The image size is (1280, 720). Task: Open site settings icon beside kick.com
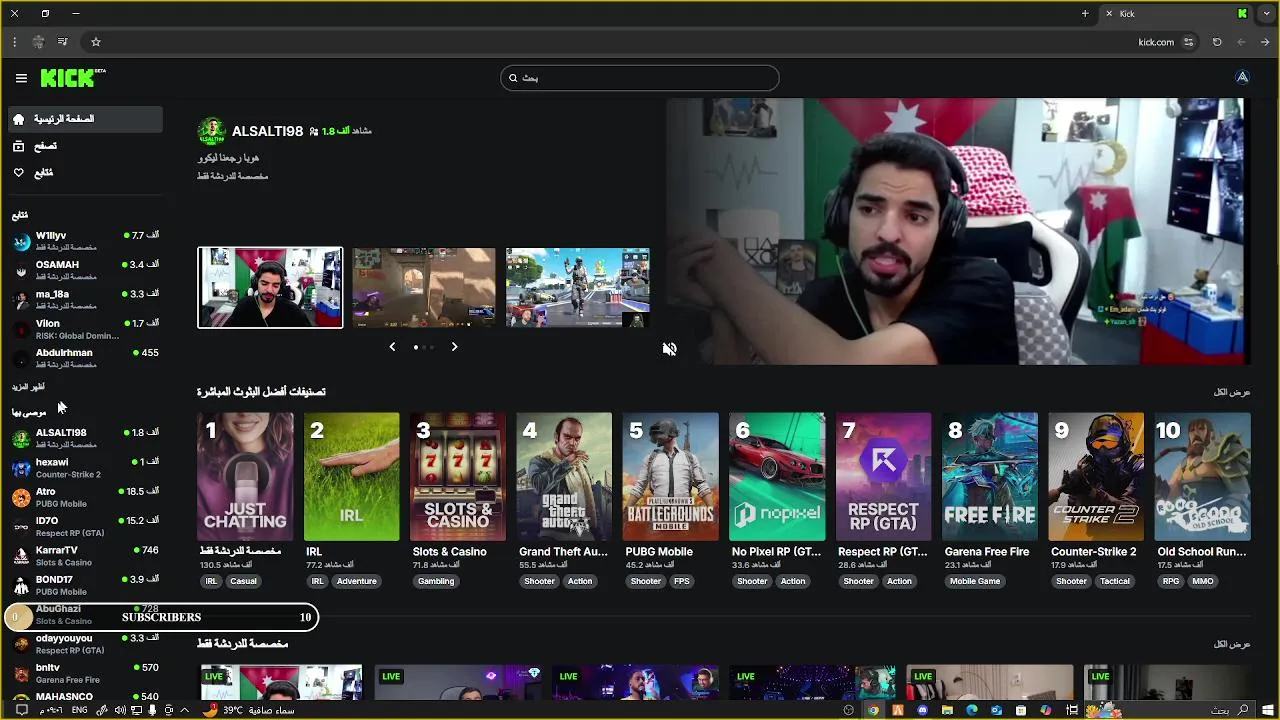pyautogui.click(x=1188, y=42)
